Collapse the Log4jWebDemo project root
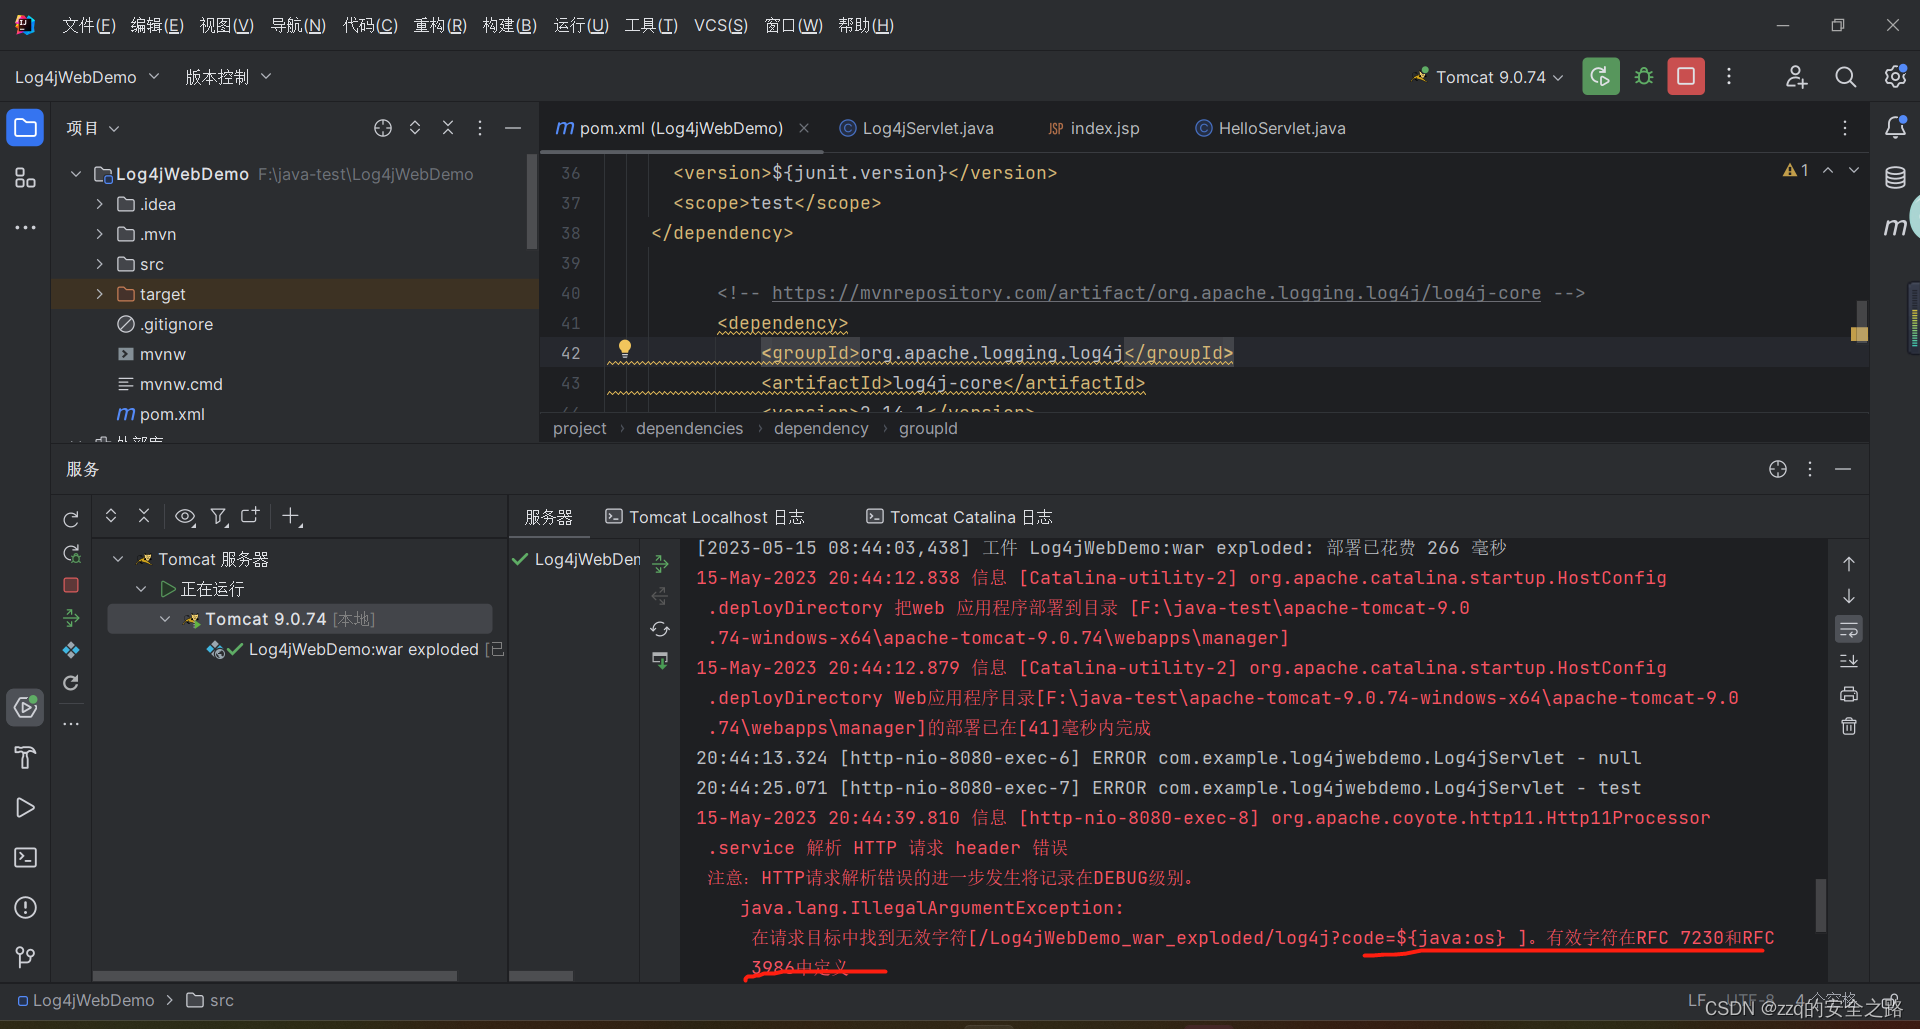The image size is (1920, 1029). point(76,174)
